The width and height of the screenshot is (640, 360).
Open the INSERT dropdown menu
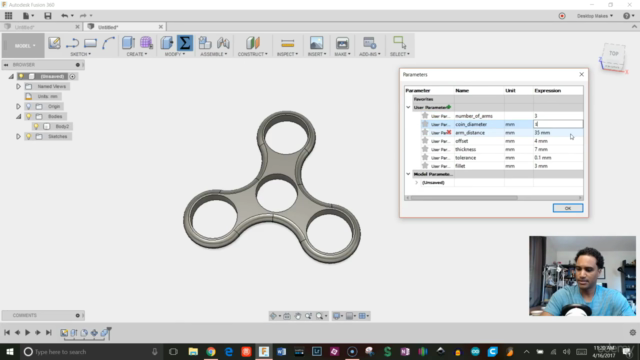(317, 54)
